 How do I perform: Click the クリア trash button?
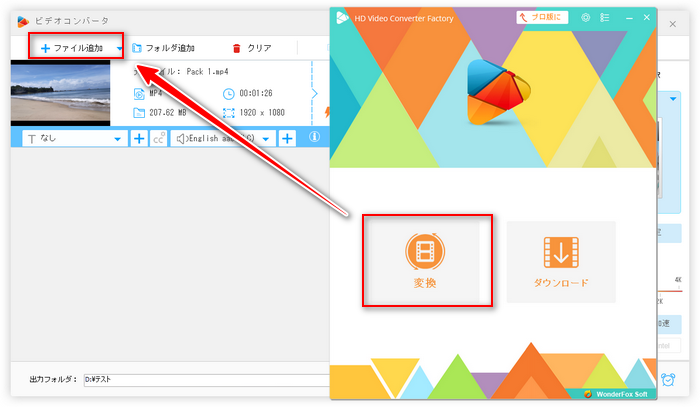tap(252, 48)
